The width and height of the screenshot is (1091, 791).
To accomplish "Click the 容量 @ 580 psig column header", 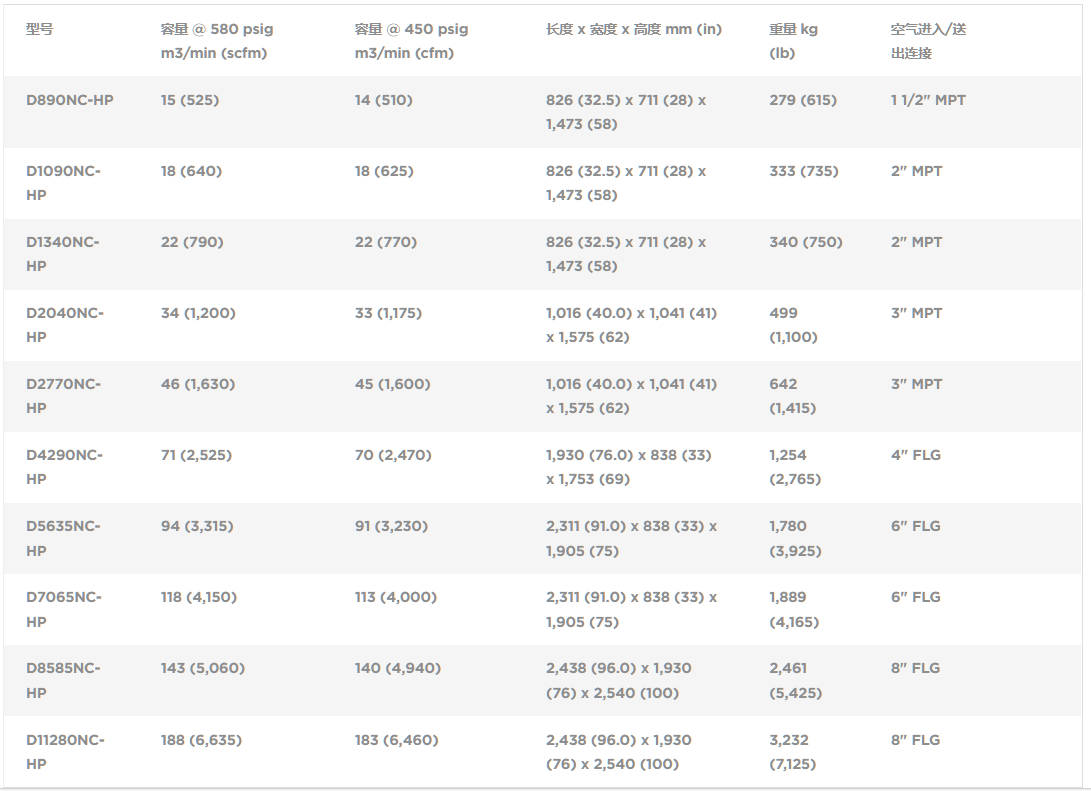I will click(x=217, y=41).
